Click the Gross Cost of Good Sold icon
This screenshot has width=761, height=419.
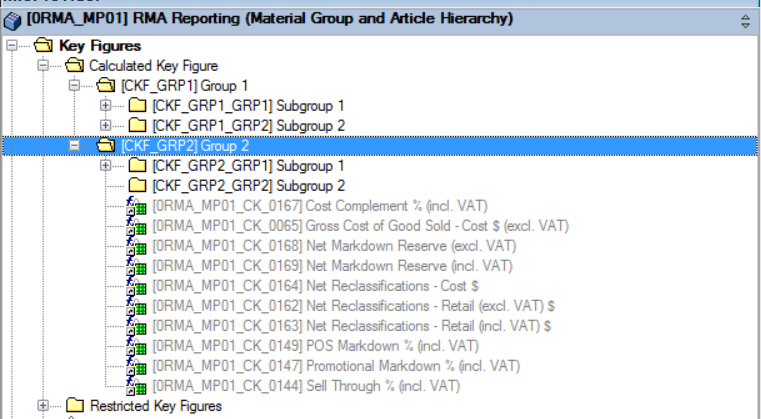pos(137,226)
